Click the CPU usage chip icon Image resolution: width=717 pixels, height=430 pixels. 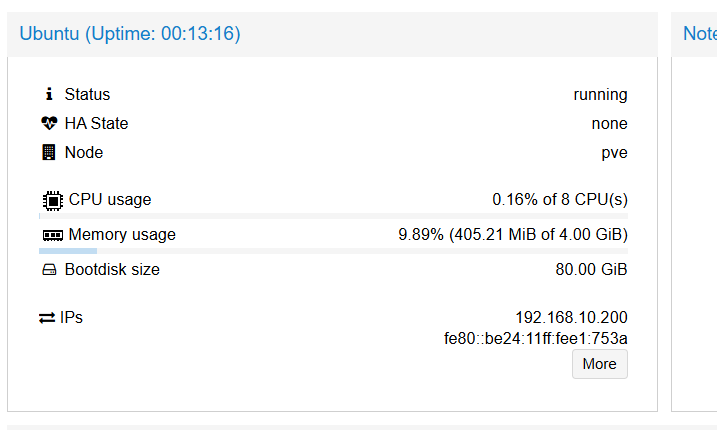[x=53, y=200]
